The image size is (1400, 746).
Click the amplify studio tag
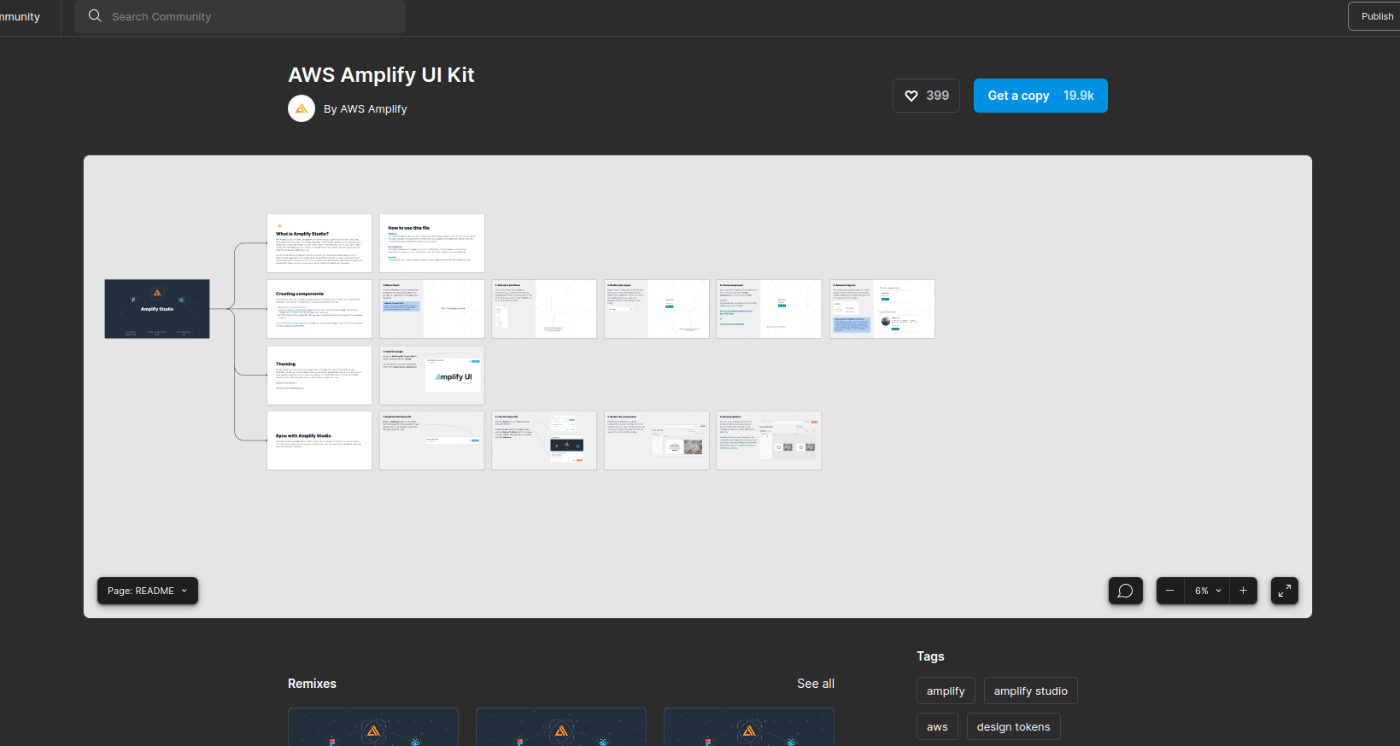point(1031,691)
